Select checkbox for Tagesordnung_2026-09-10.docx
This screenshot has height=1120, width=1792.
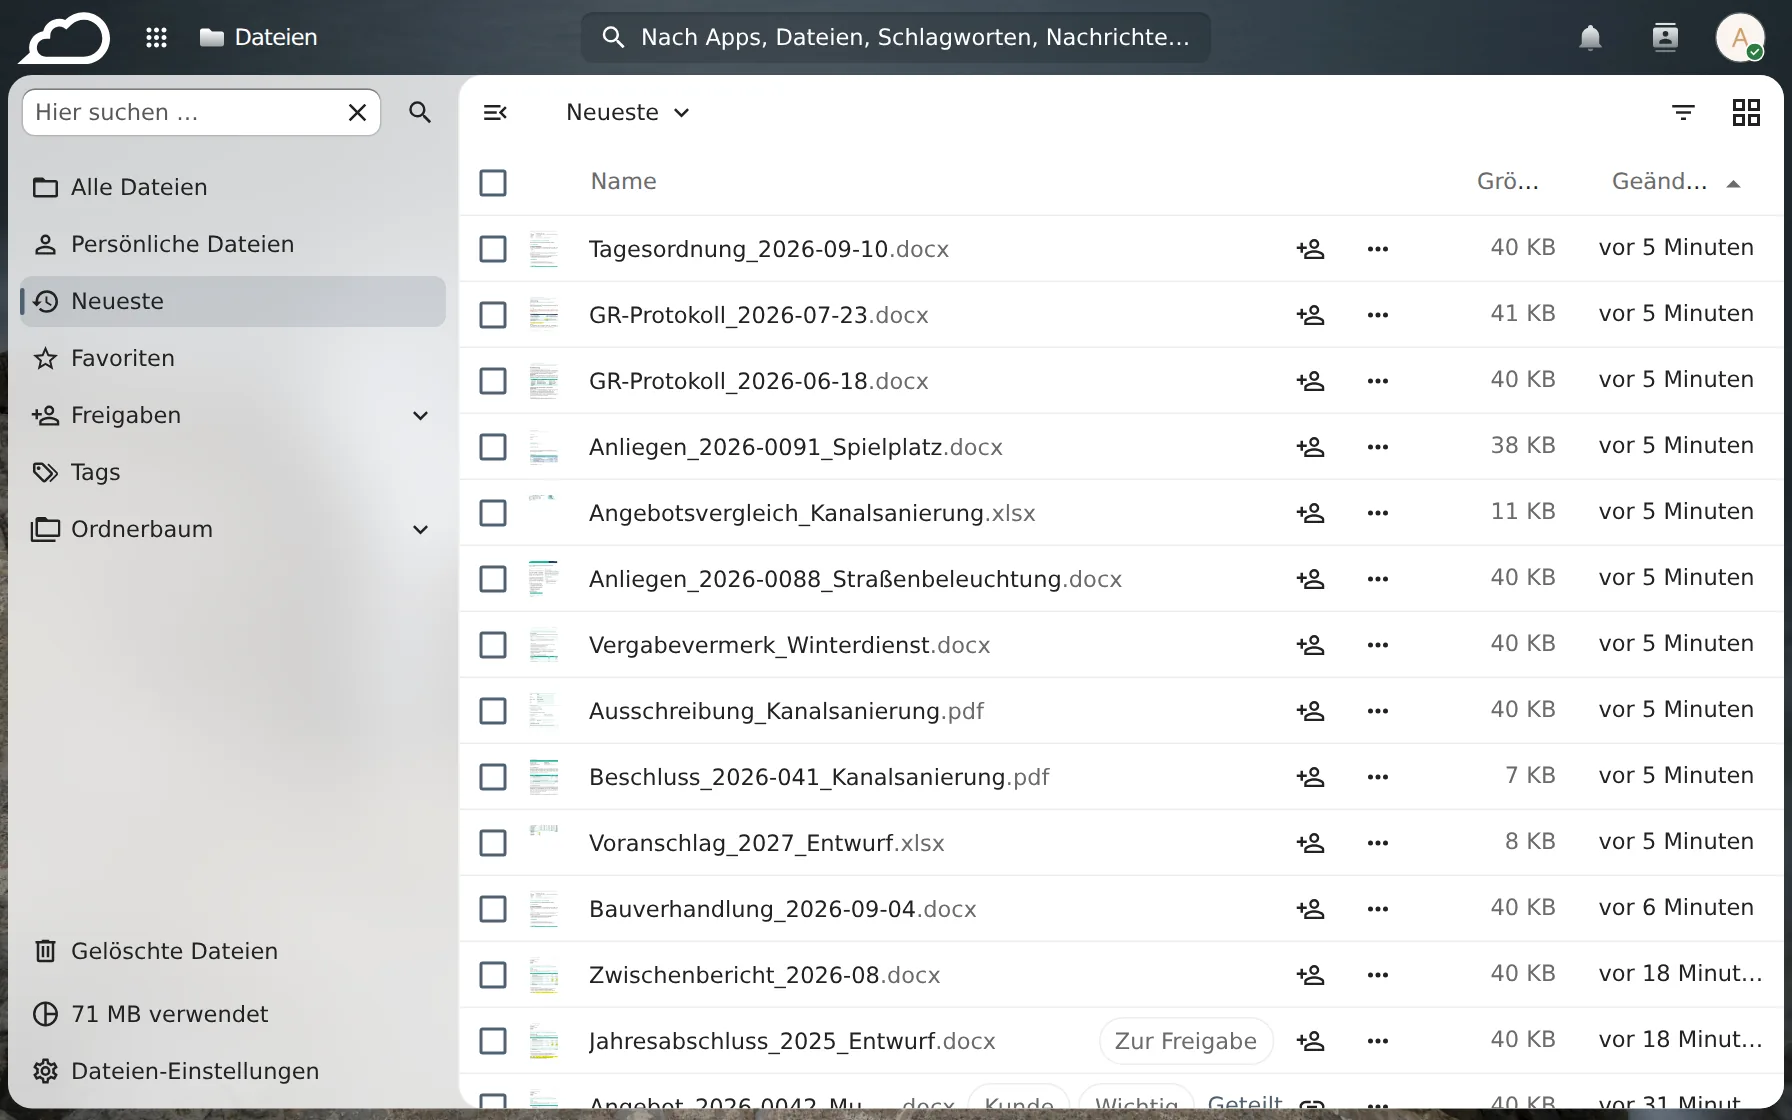(x=493, y=248)
